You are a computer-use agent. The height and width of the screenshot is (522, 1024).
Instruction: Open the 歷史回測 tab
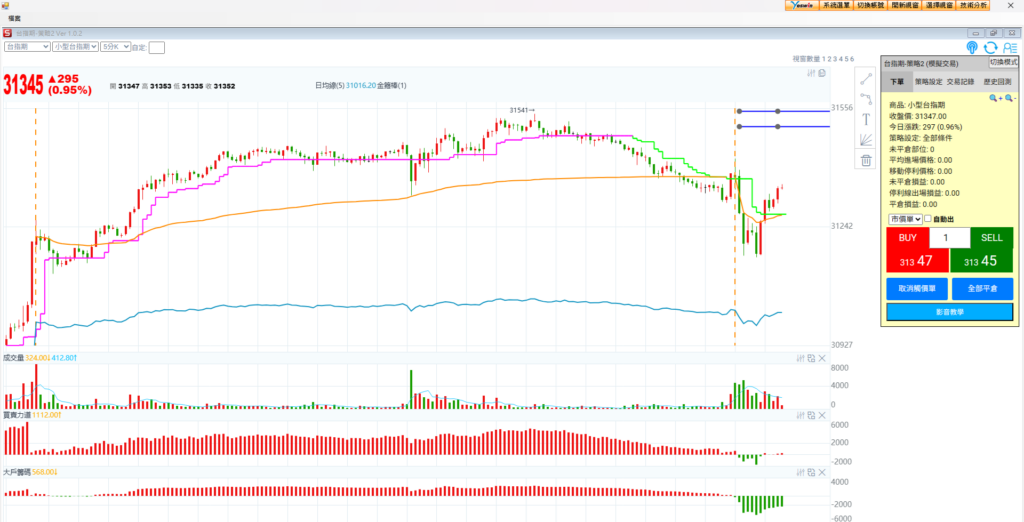[996, 81]
